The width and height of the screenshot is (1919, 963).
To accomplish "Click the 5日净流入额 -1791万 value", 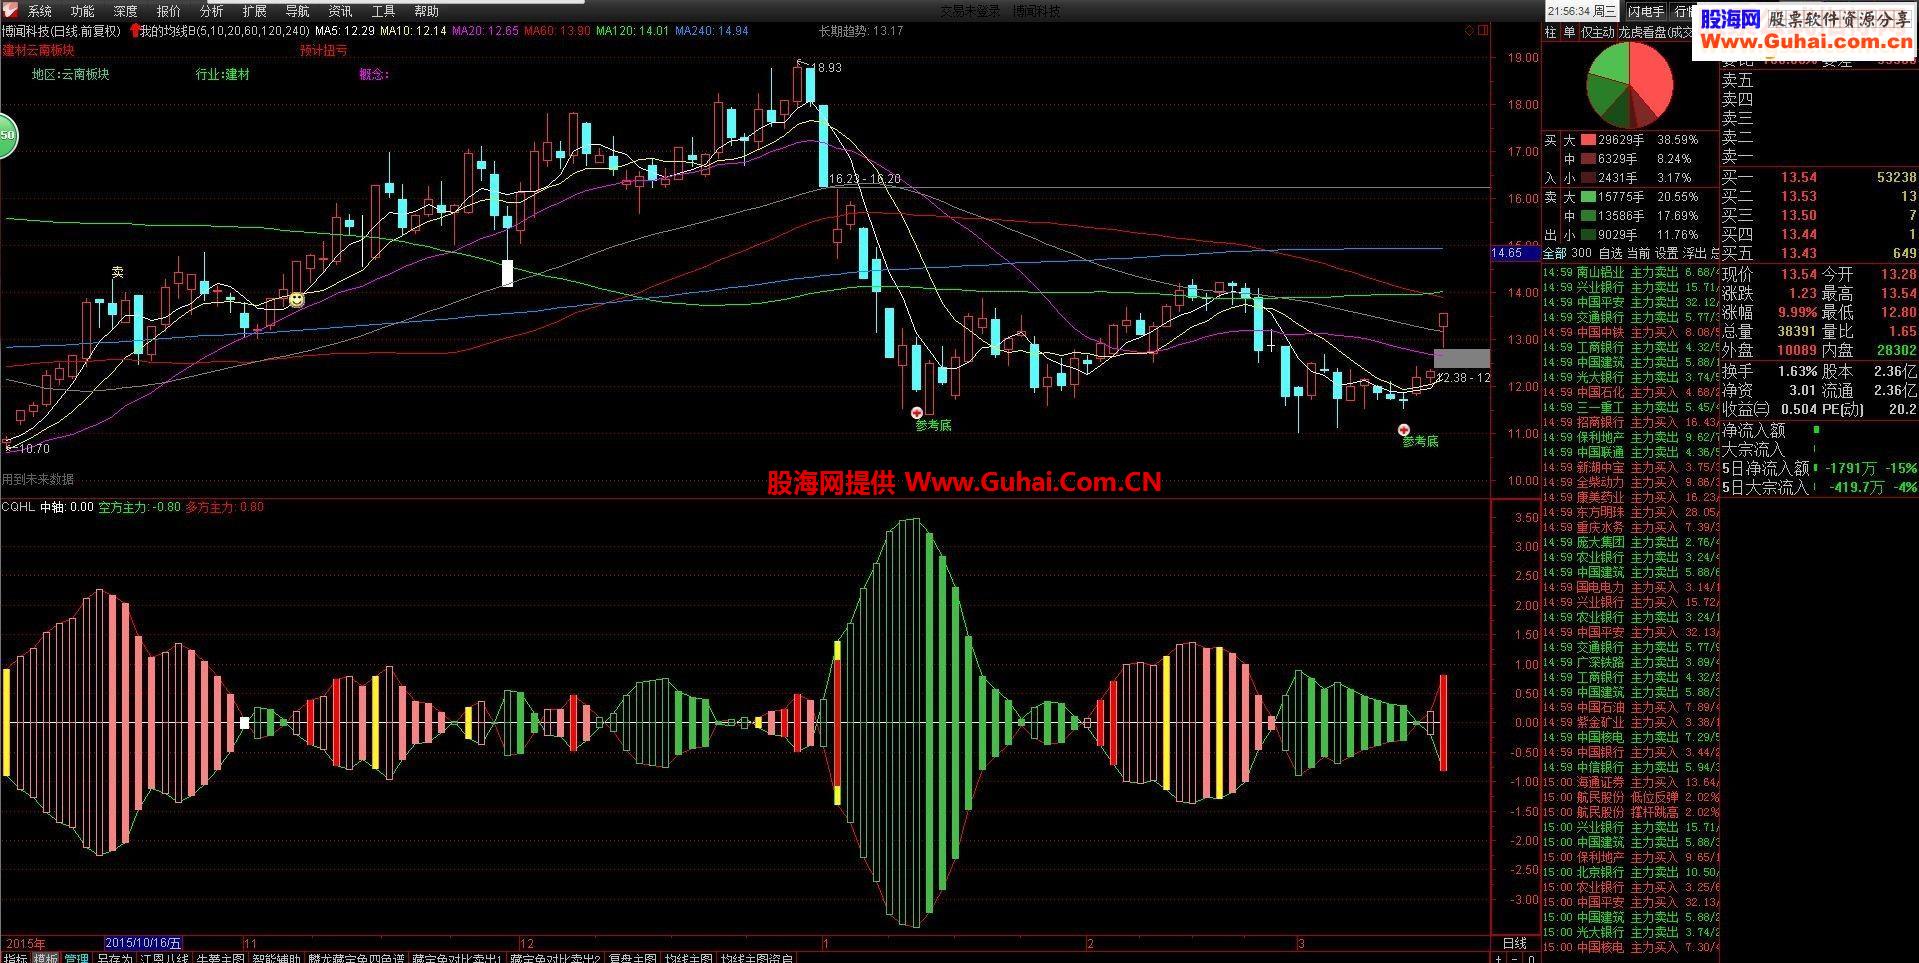I will pos(1850,467).
